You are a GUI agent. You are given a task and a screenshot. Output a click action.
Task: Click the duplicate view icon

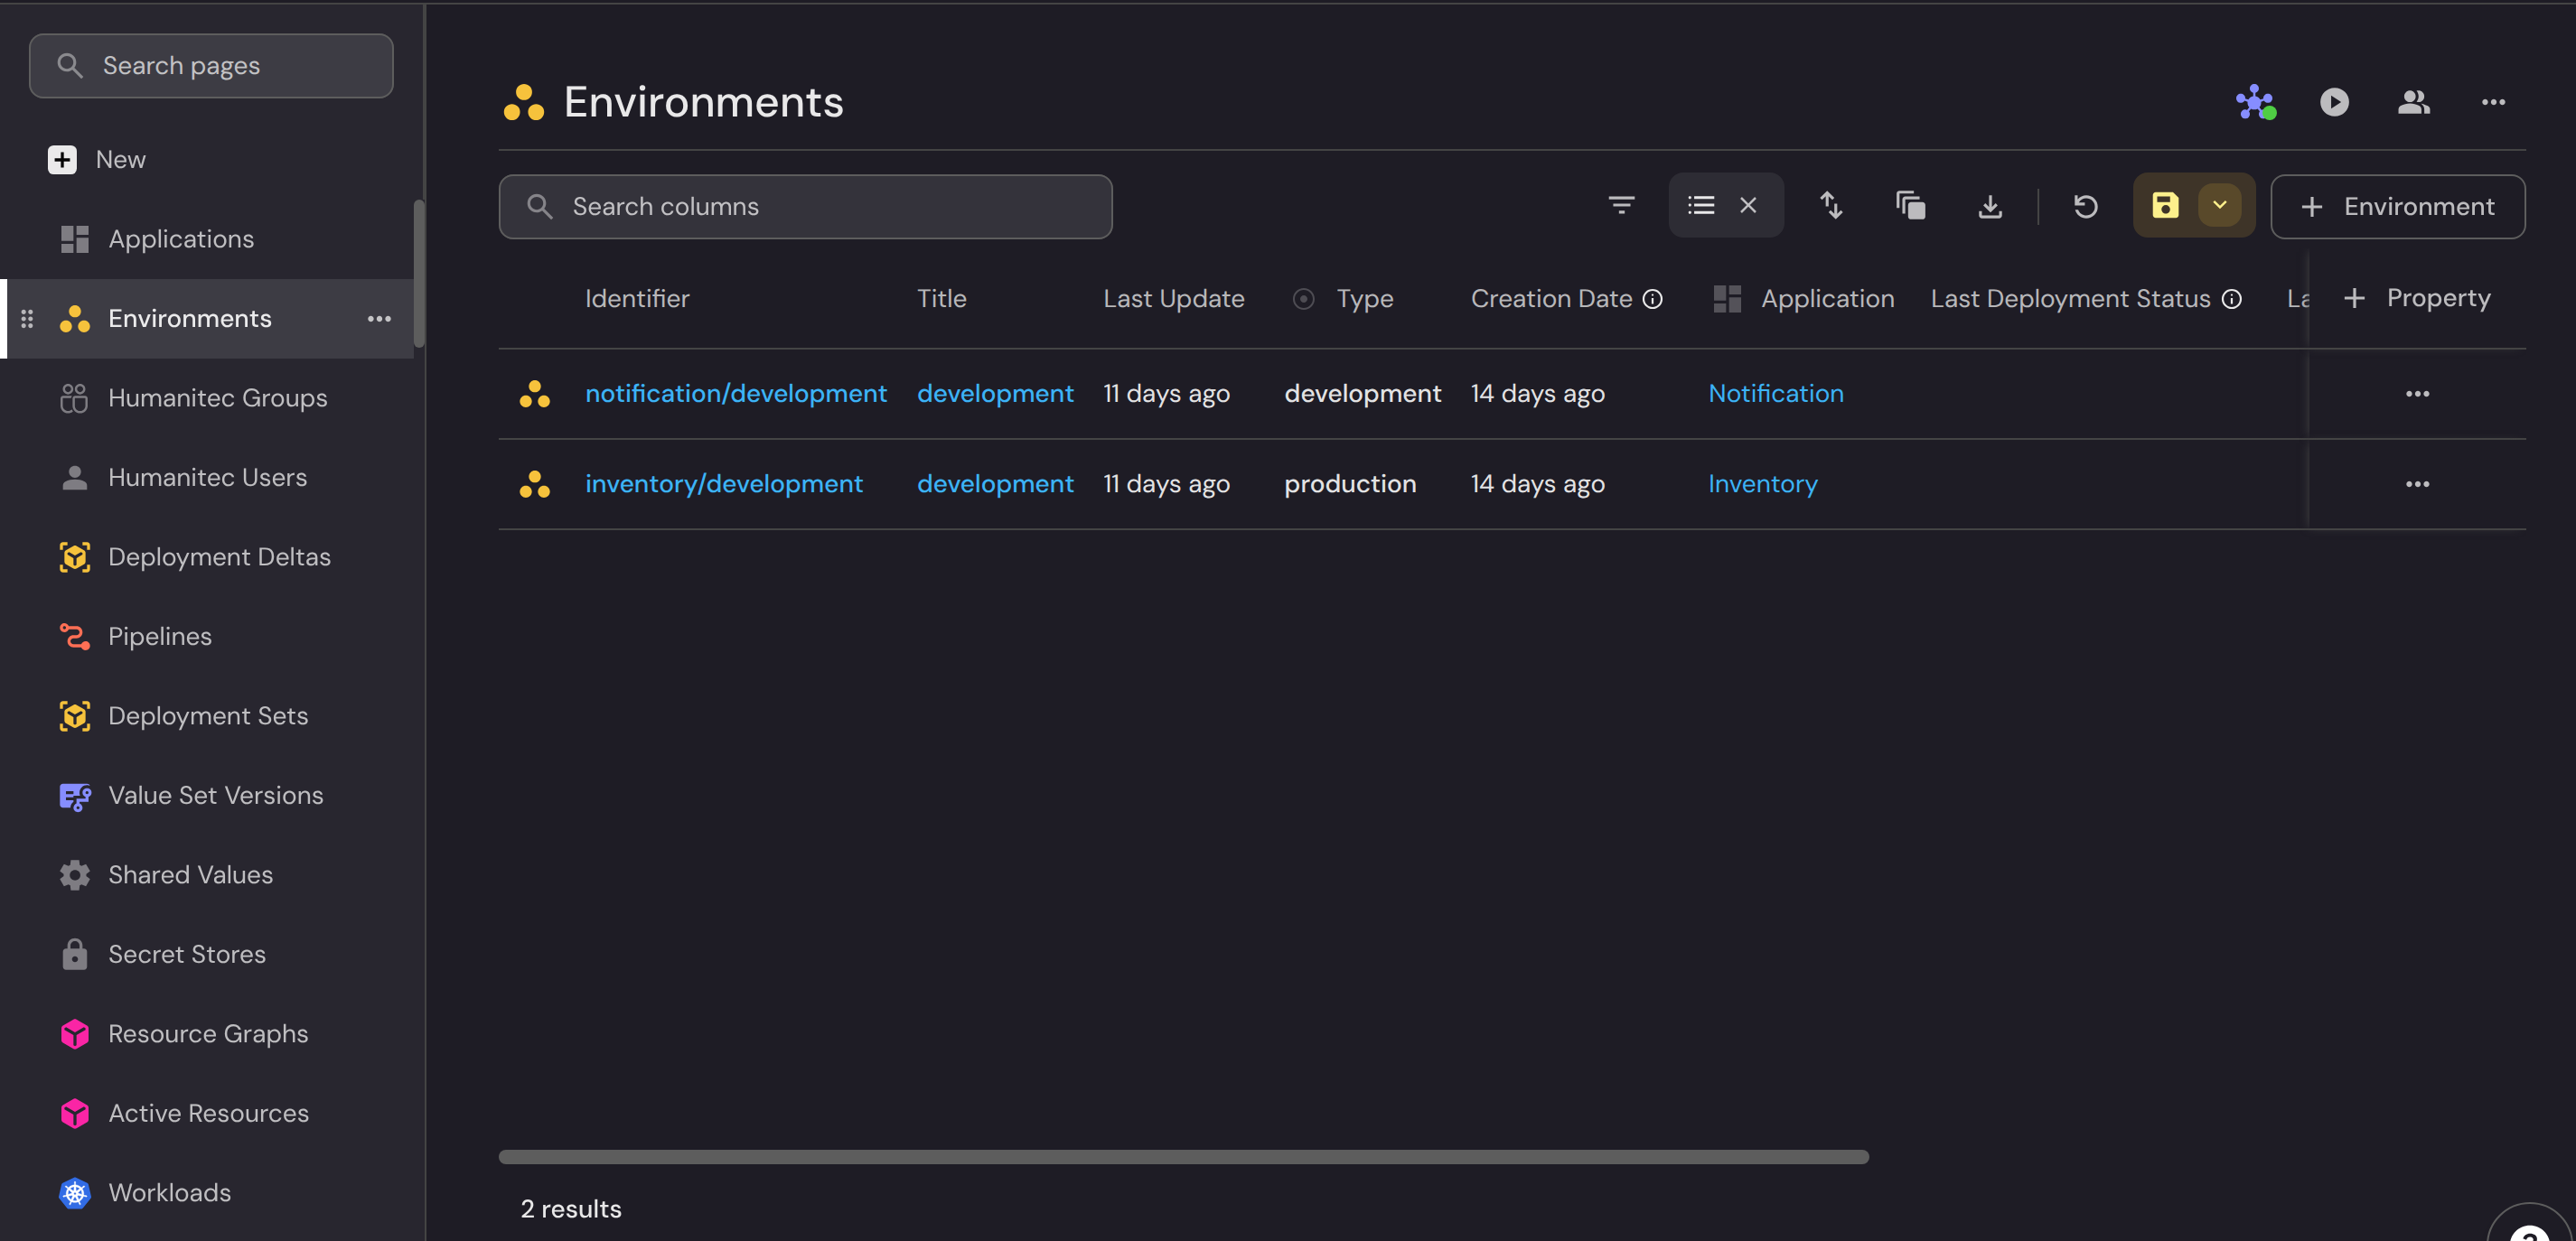1910,206
